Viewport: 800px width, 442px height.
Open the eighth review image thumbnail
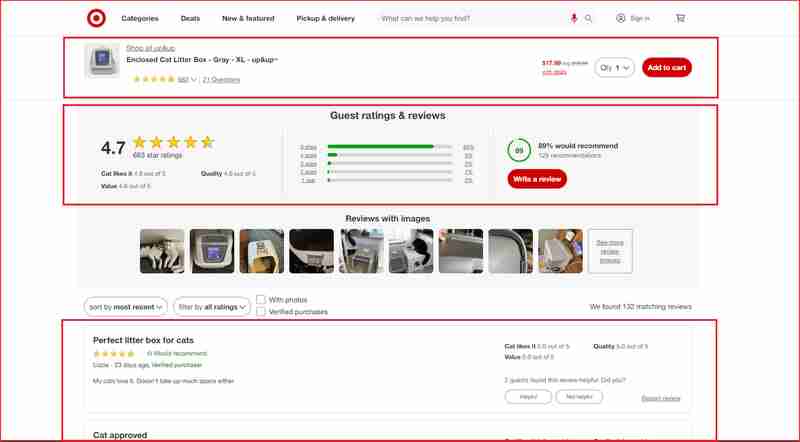coord(510,251)
